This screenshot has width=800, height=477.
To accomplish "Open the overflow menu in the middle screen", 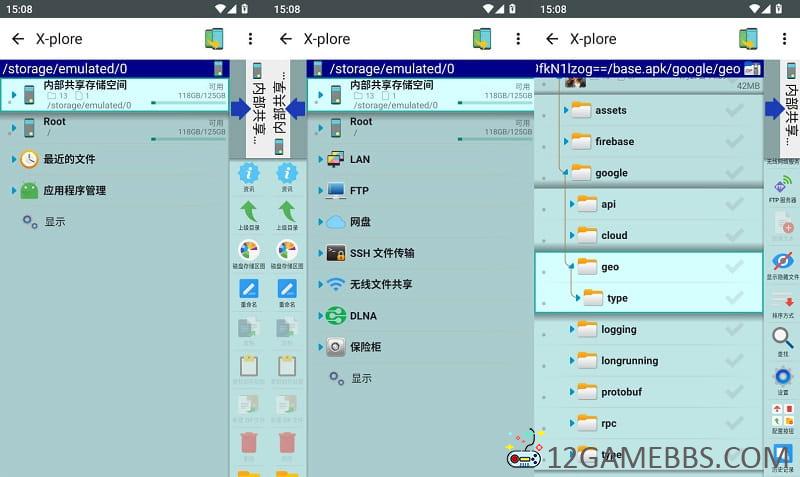I will (x=518, y=39).
